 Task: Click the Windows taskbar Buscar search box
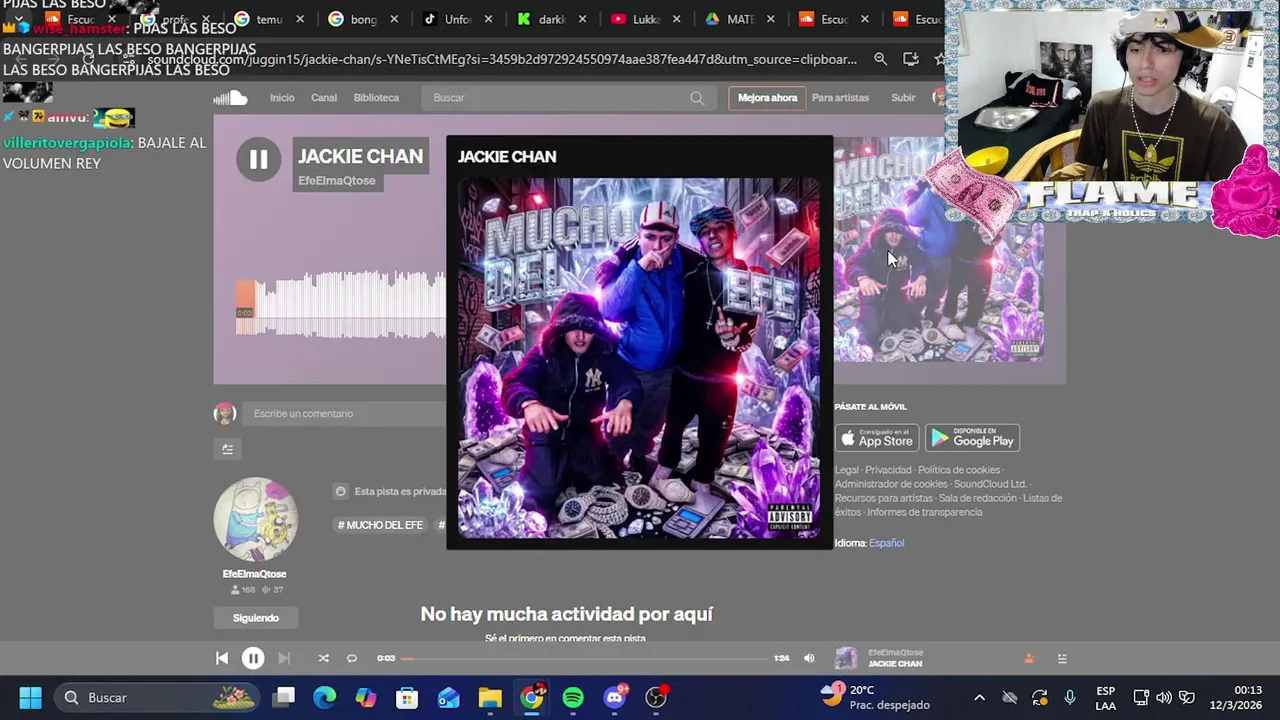[155, 697]
